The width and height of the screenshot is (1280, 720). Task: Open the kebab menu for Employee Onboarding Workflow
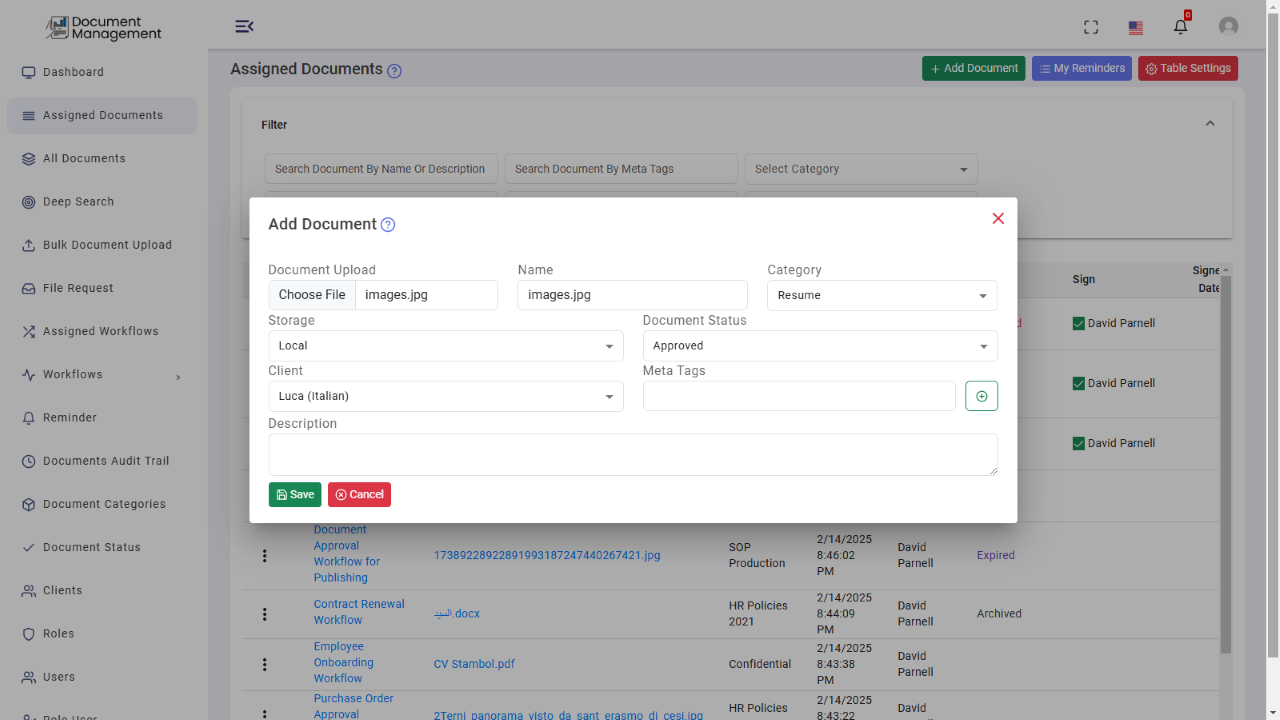pyautogui.click(x=264, y=664)
